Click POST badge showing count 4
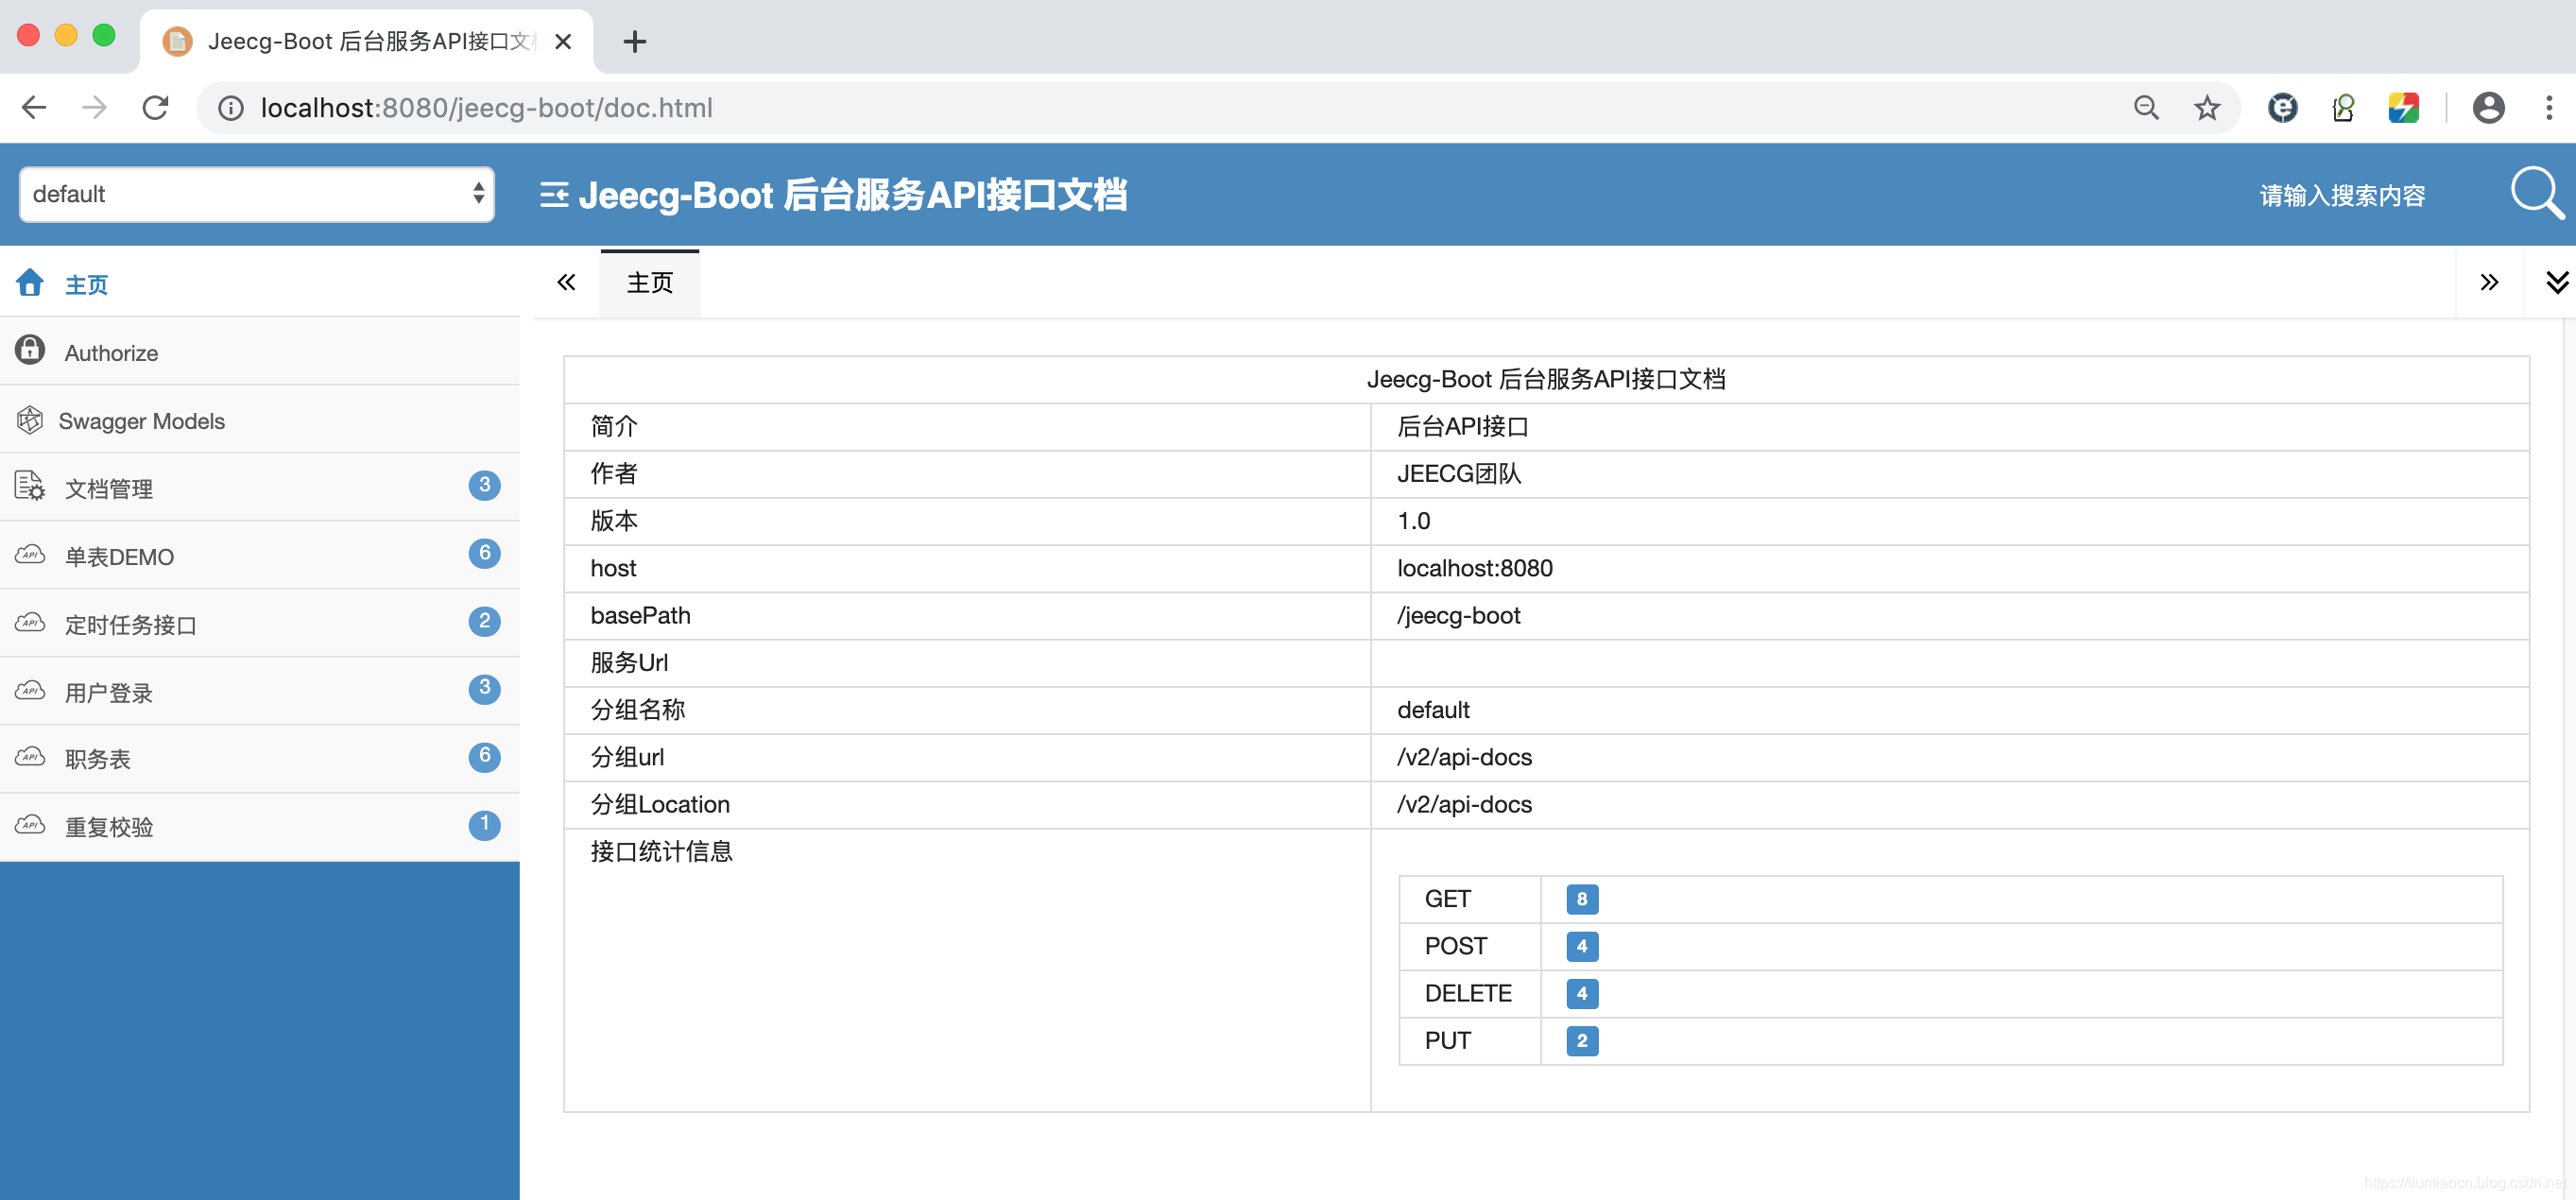This screenshot has height=1200, width=2576. point(1579,944)
